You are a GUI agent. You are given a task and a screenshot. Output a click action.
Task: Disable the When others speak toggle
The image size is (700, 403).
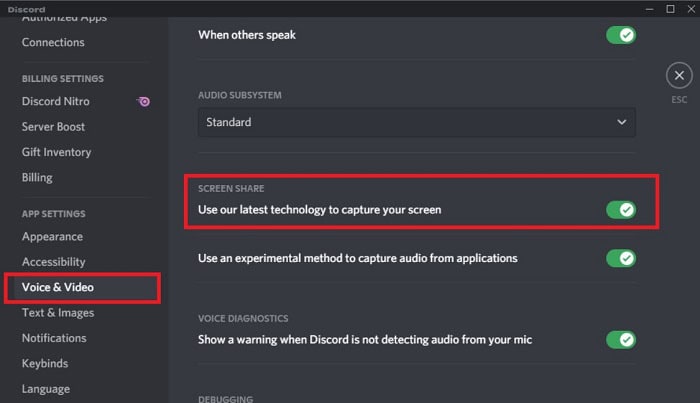[621, 35]
